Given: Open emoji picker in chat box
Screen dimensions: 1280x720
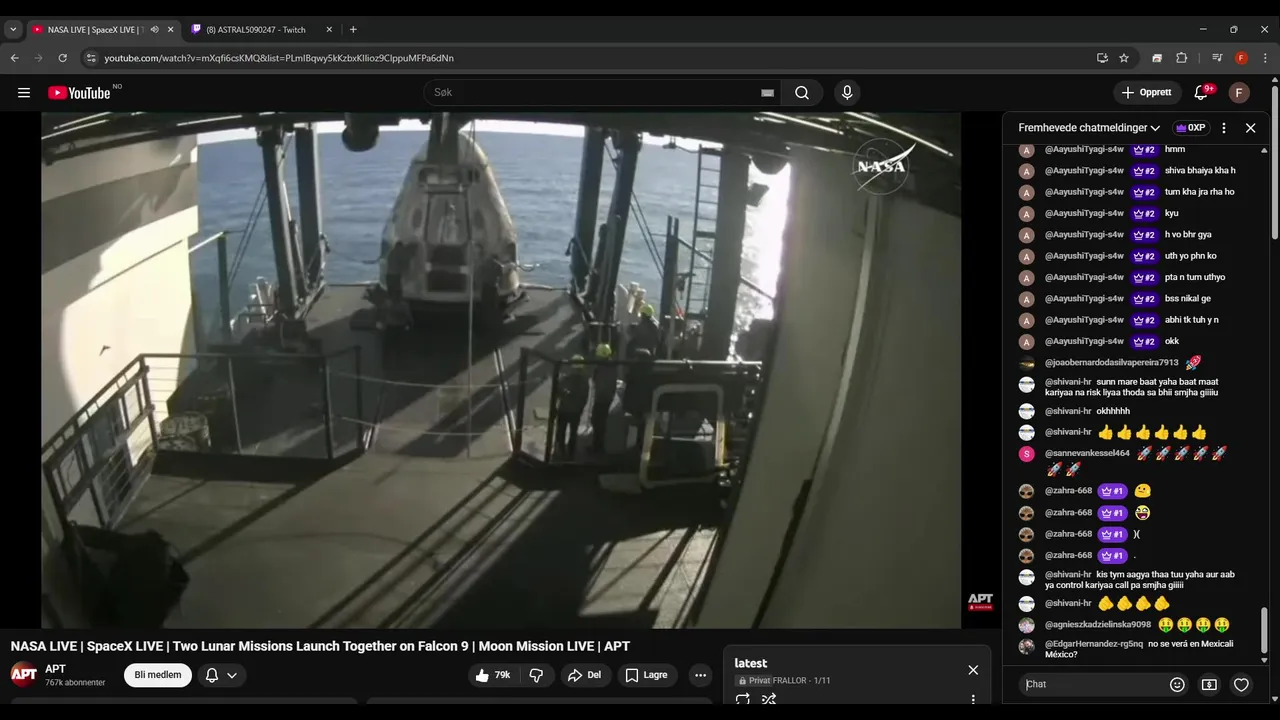Looking at the screenshot, I should coord(1177,685).
